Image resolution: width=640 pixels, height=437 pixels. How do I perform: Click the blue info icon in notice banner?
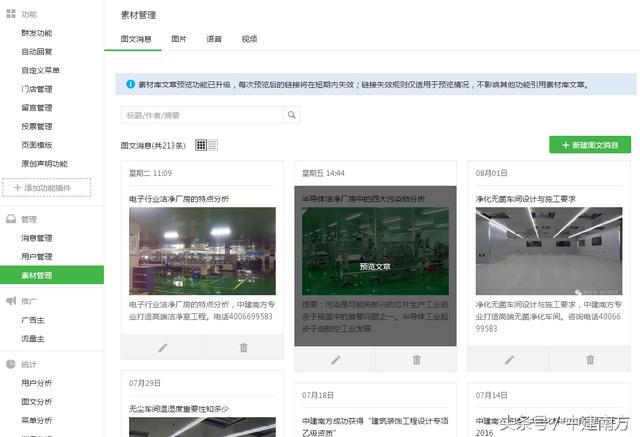pyautogui.click(x=130, y=84)
